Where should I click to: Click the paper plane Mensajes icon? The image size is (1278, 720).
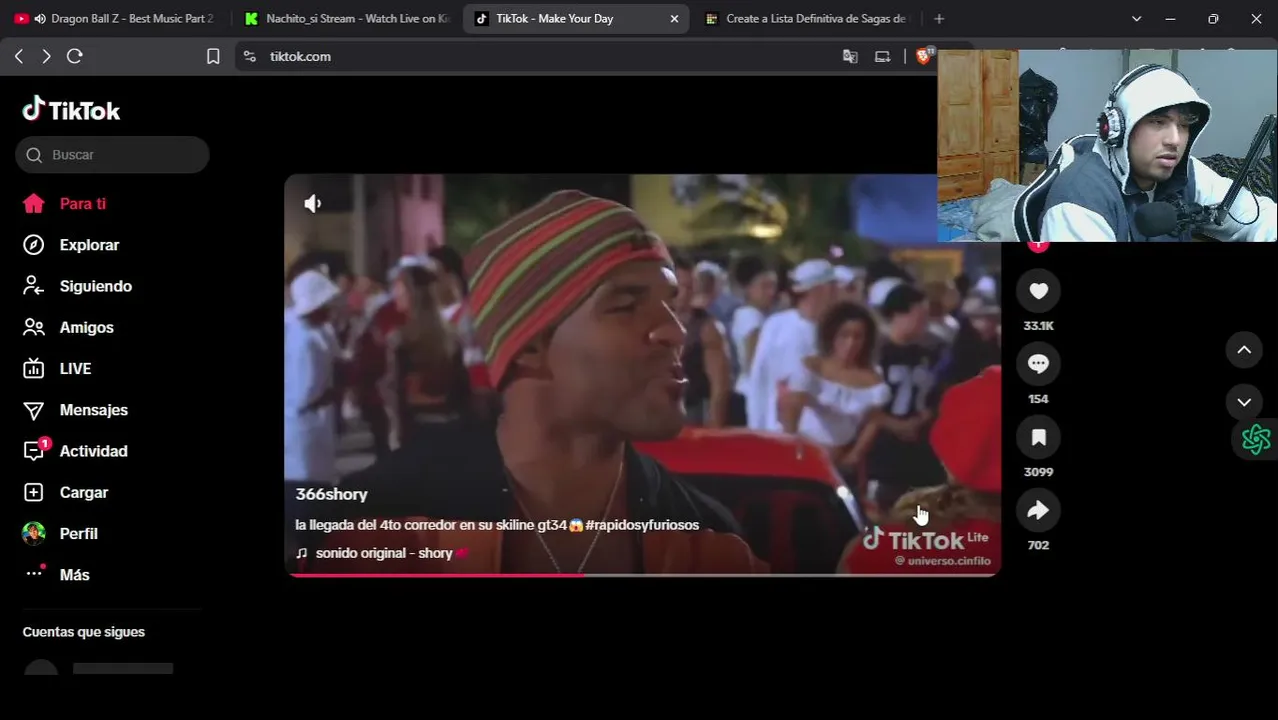point(33,410)
